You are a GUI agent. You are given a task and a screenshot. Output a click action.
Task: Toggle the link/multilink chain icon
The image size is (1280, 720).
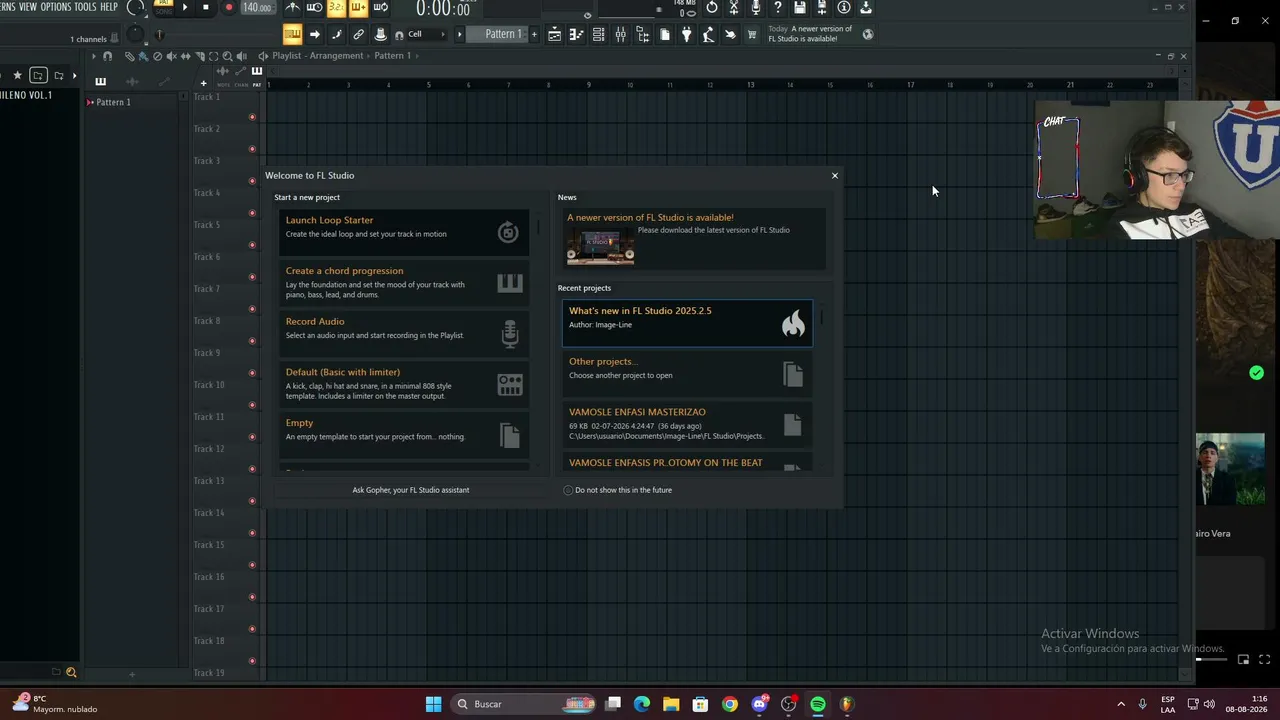tap(358, 34)
